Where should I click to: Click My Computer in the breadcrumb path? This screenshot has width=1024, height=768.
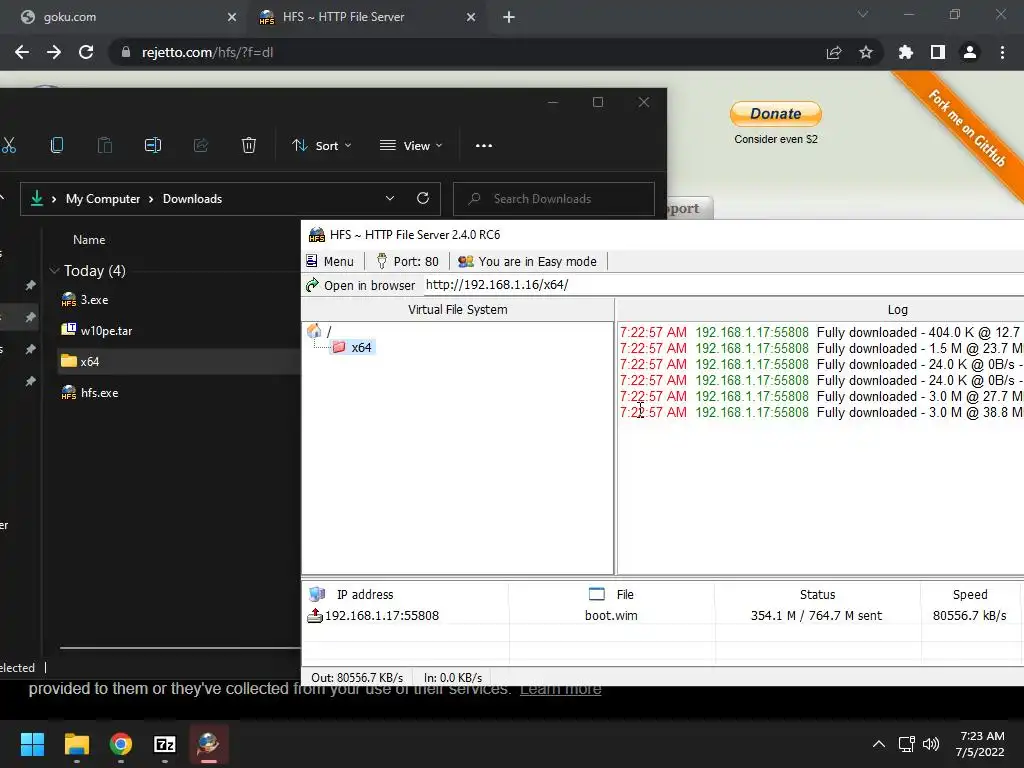pos(103,199)
